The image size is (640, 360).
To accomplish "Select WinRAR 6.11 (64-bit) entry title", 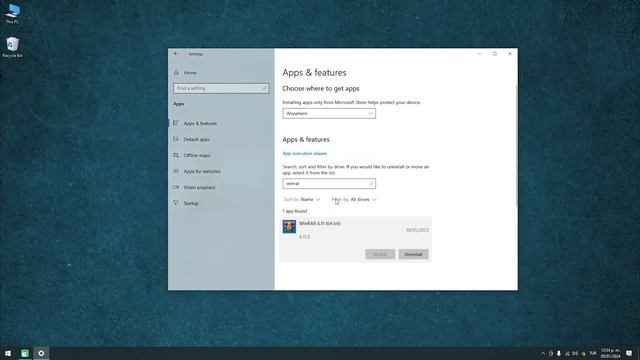I will (320, 223).
